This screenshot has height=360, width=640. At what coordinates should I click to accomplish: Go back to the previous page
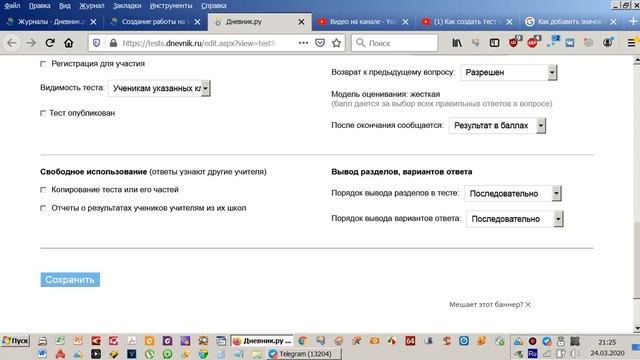point(12,43)
